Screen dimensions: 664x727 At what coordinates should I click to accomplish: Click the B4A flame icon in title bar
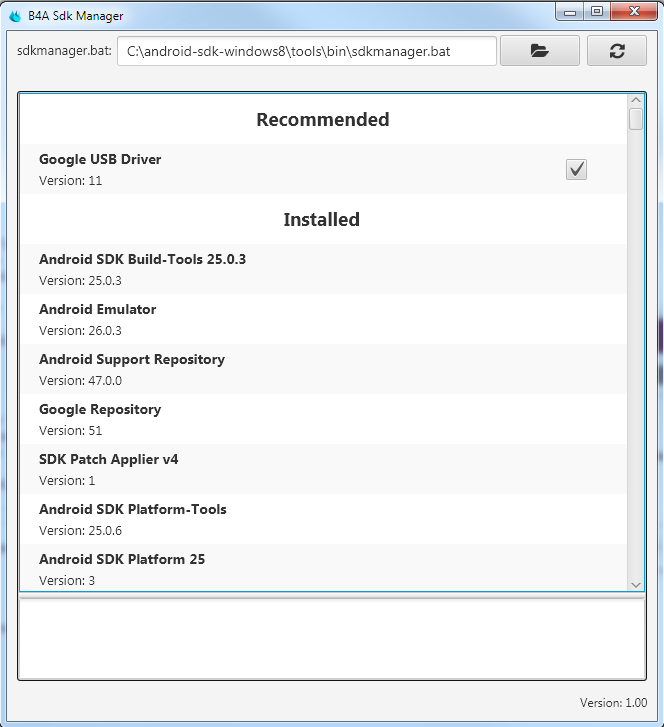tap(15, 16)
